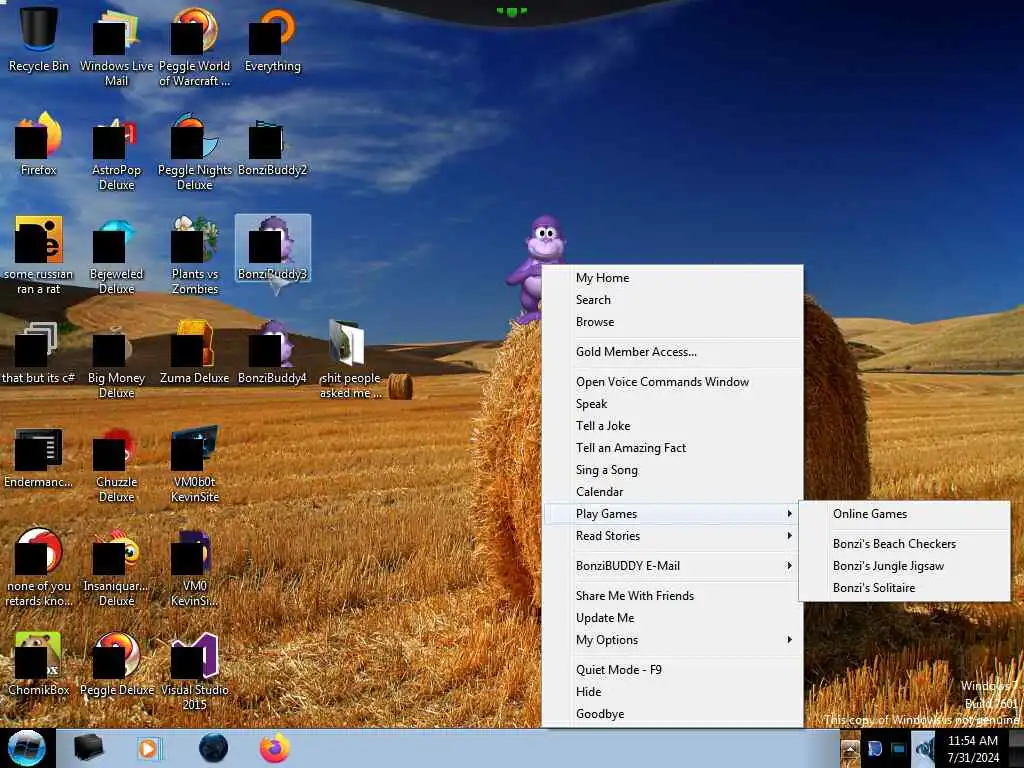Click the black box taskbar icon
The width and height of the screenshot is (1024, 768).
click(88, 748)
